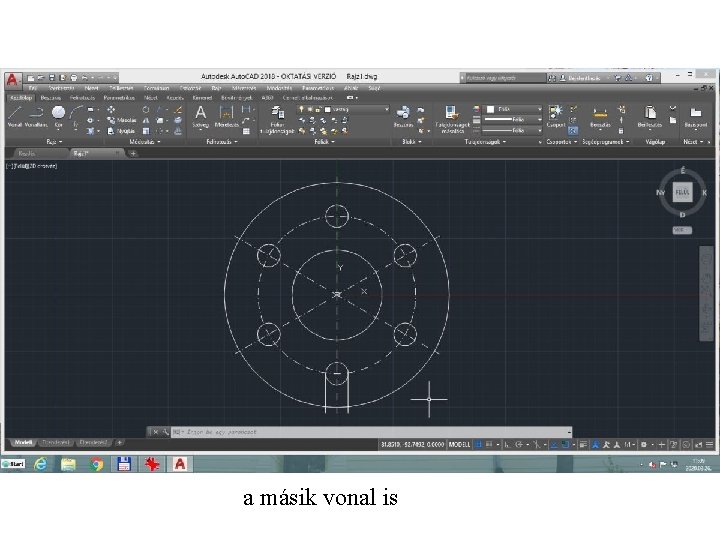The width and height of the screenshot is (720, 540).
Task: Expand the Blokk panel dropdown
Action: click(x=411, y=142)
